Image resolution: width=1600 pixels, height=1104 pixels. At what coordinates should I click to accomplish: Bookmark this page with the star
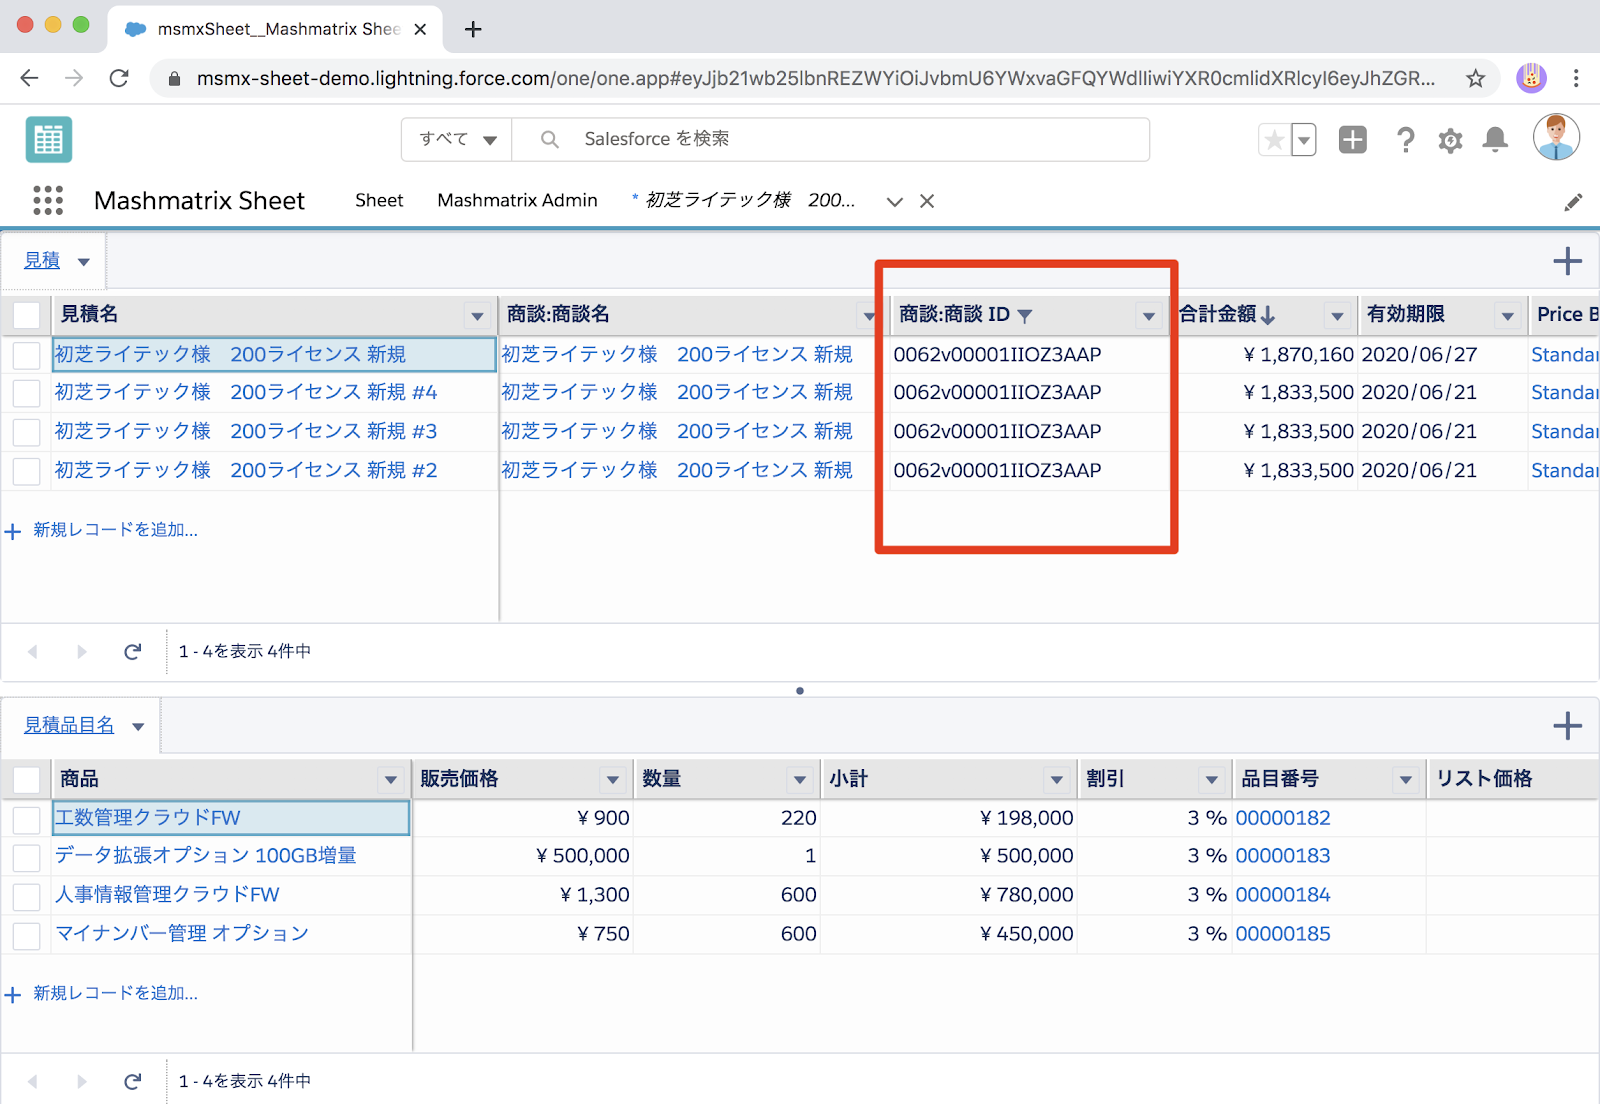tap(1475, 78)
